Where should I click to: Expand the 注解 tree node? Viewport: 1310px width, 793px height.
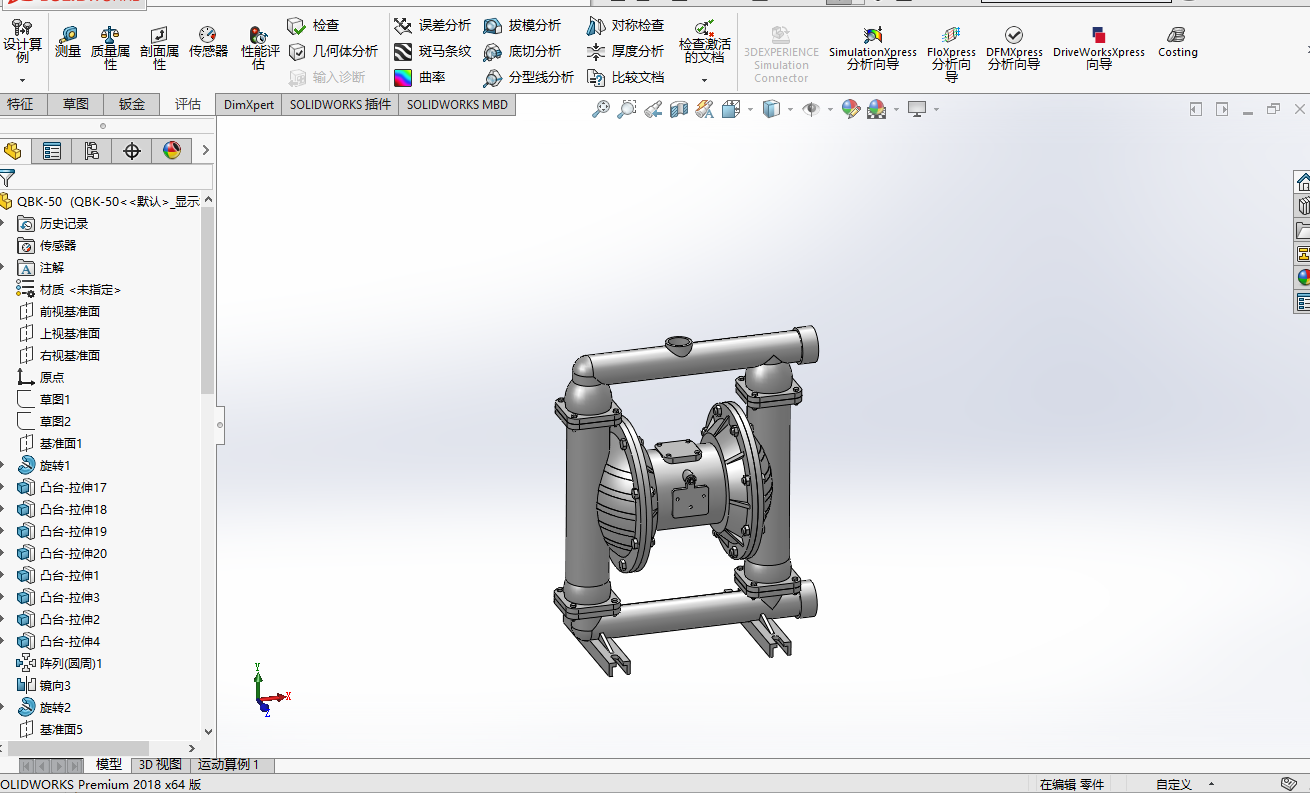pyautogui.click(x=3, y=268)
